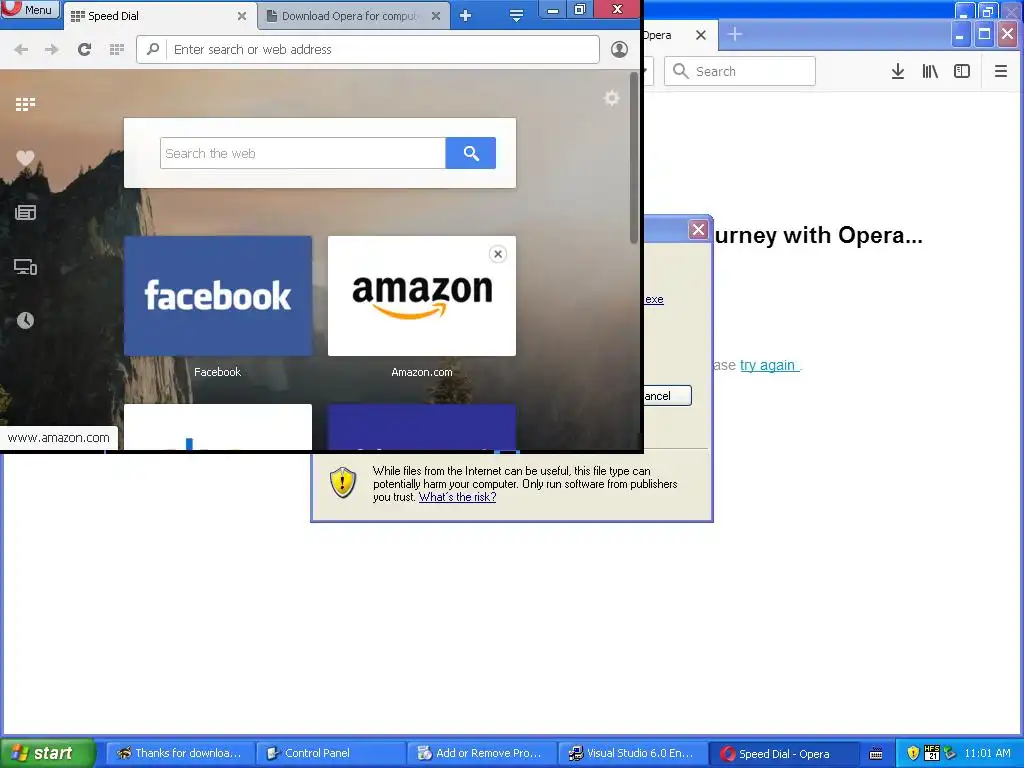Screen dimensions: 1024x768
Task: Click the blue search magnifier button
Action: (x=471, y=153)
